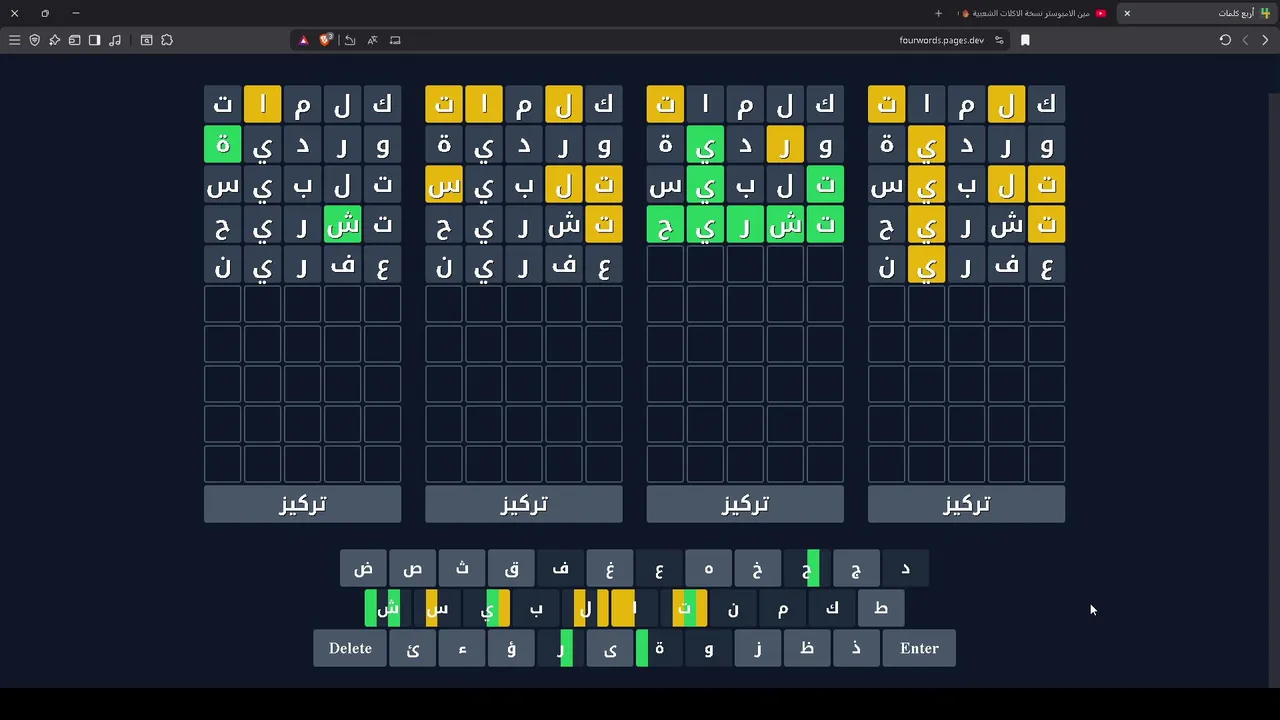Tap the د key on the on-screen keyboard
The width and height of the screenshot is (1280, 720).
(905, 568)
